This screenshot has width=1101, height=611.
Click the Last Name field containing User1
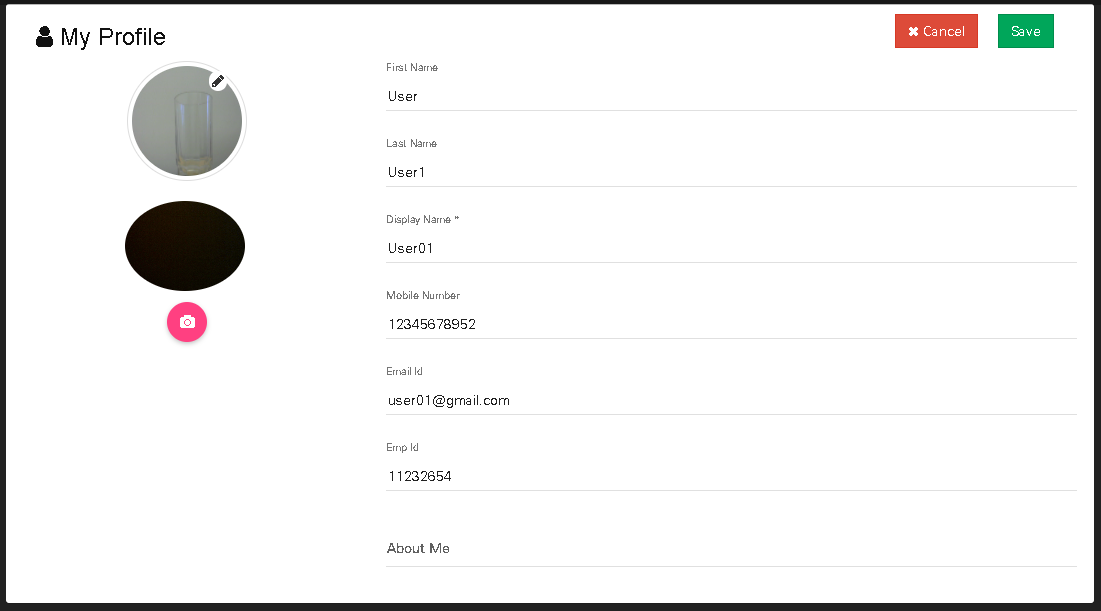point(731,172)
